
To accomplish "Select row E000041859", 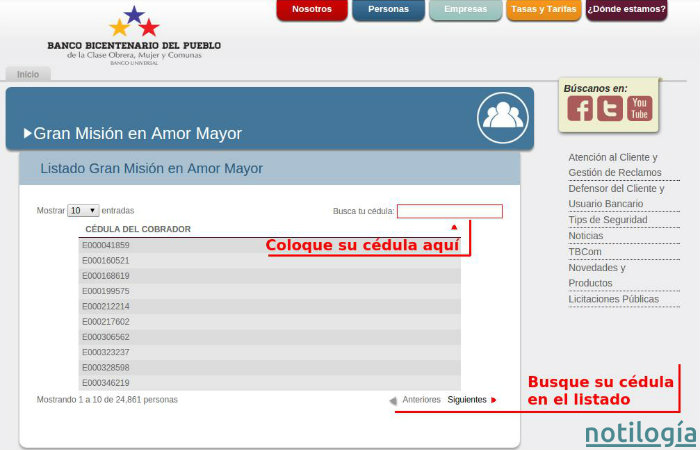I will [270, 245].
